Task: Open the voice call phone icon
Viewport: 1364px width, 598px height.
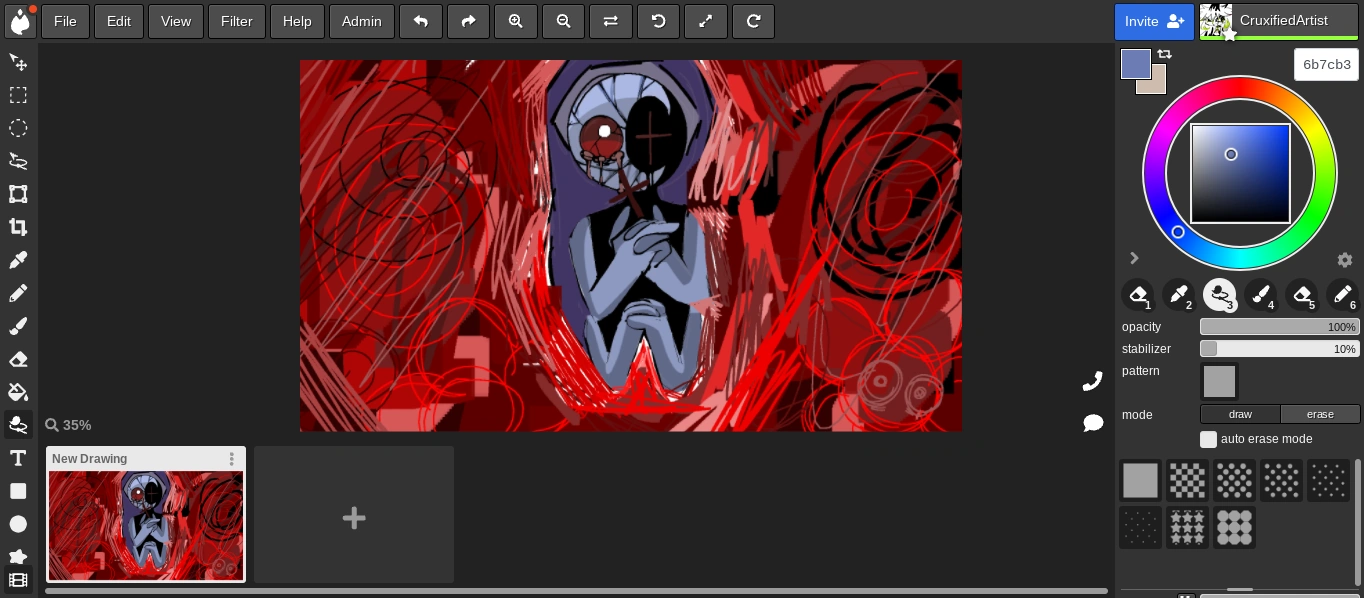Action: (x=1093, y=381)
